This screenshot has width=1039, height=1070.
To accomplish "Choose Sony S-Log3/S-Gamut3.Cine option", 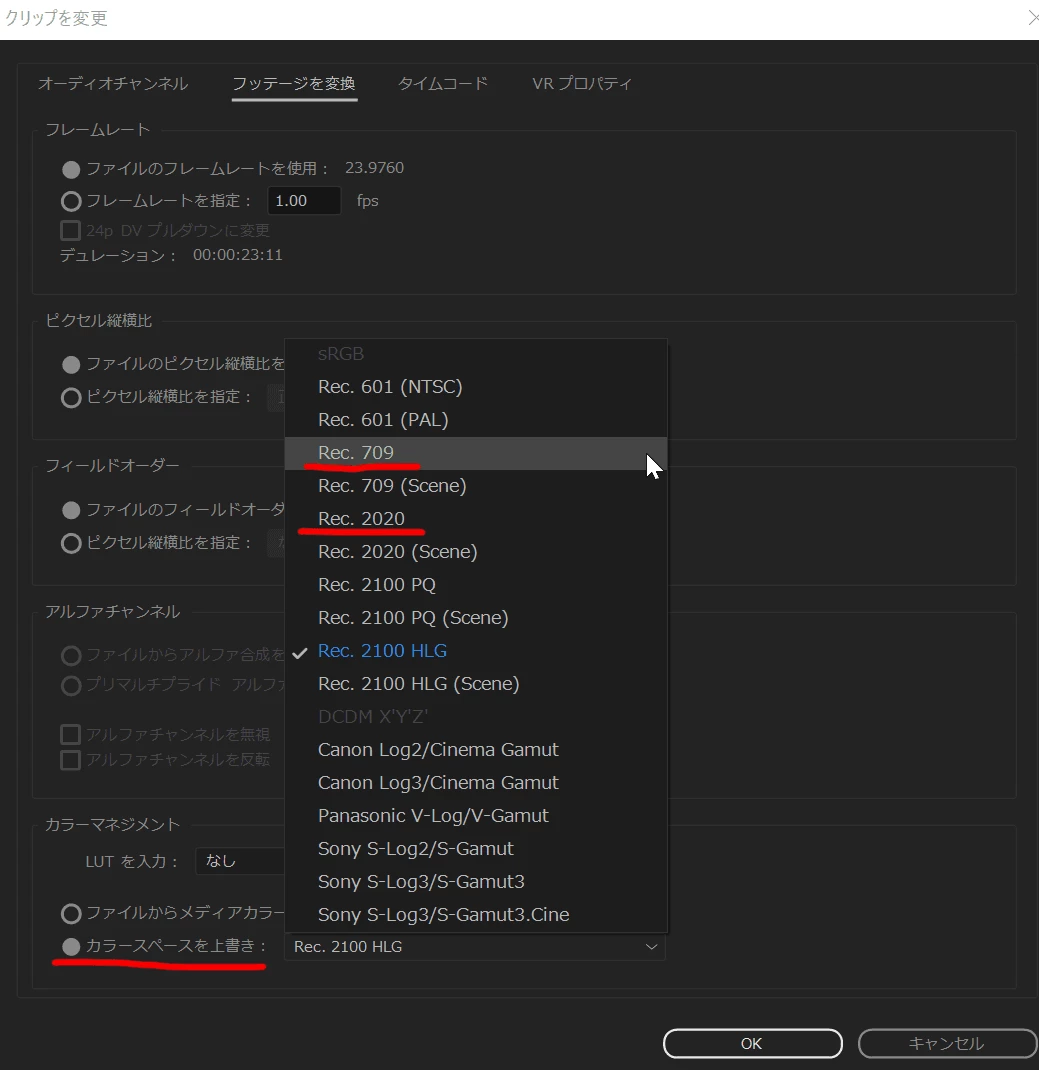I will (x=476, y=914).
